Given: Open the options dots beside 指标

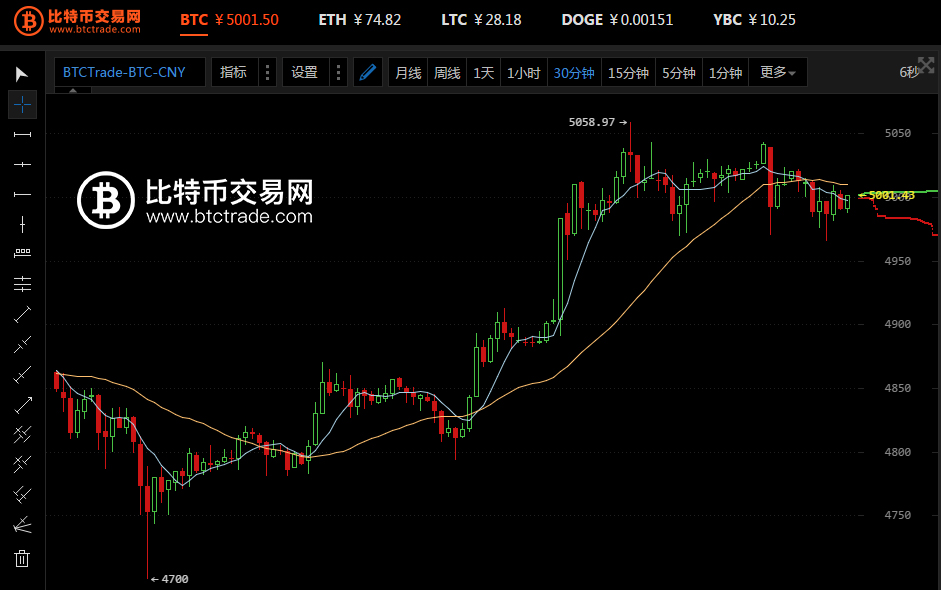Looking at the screenshot, I should pos(268,73).
